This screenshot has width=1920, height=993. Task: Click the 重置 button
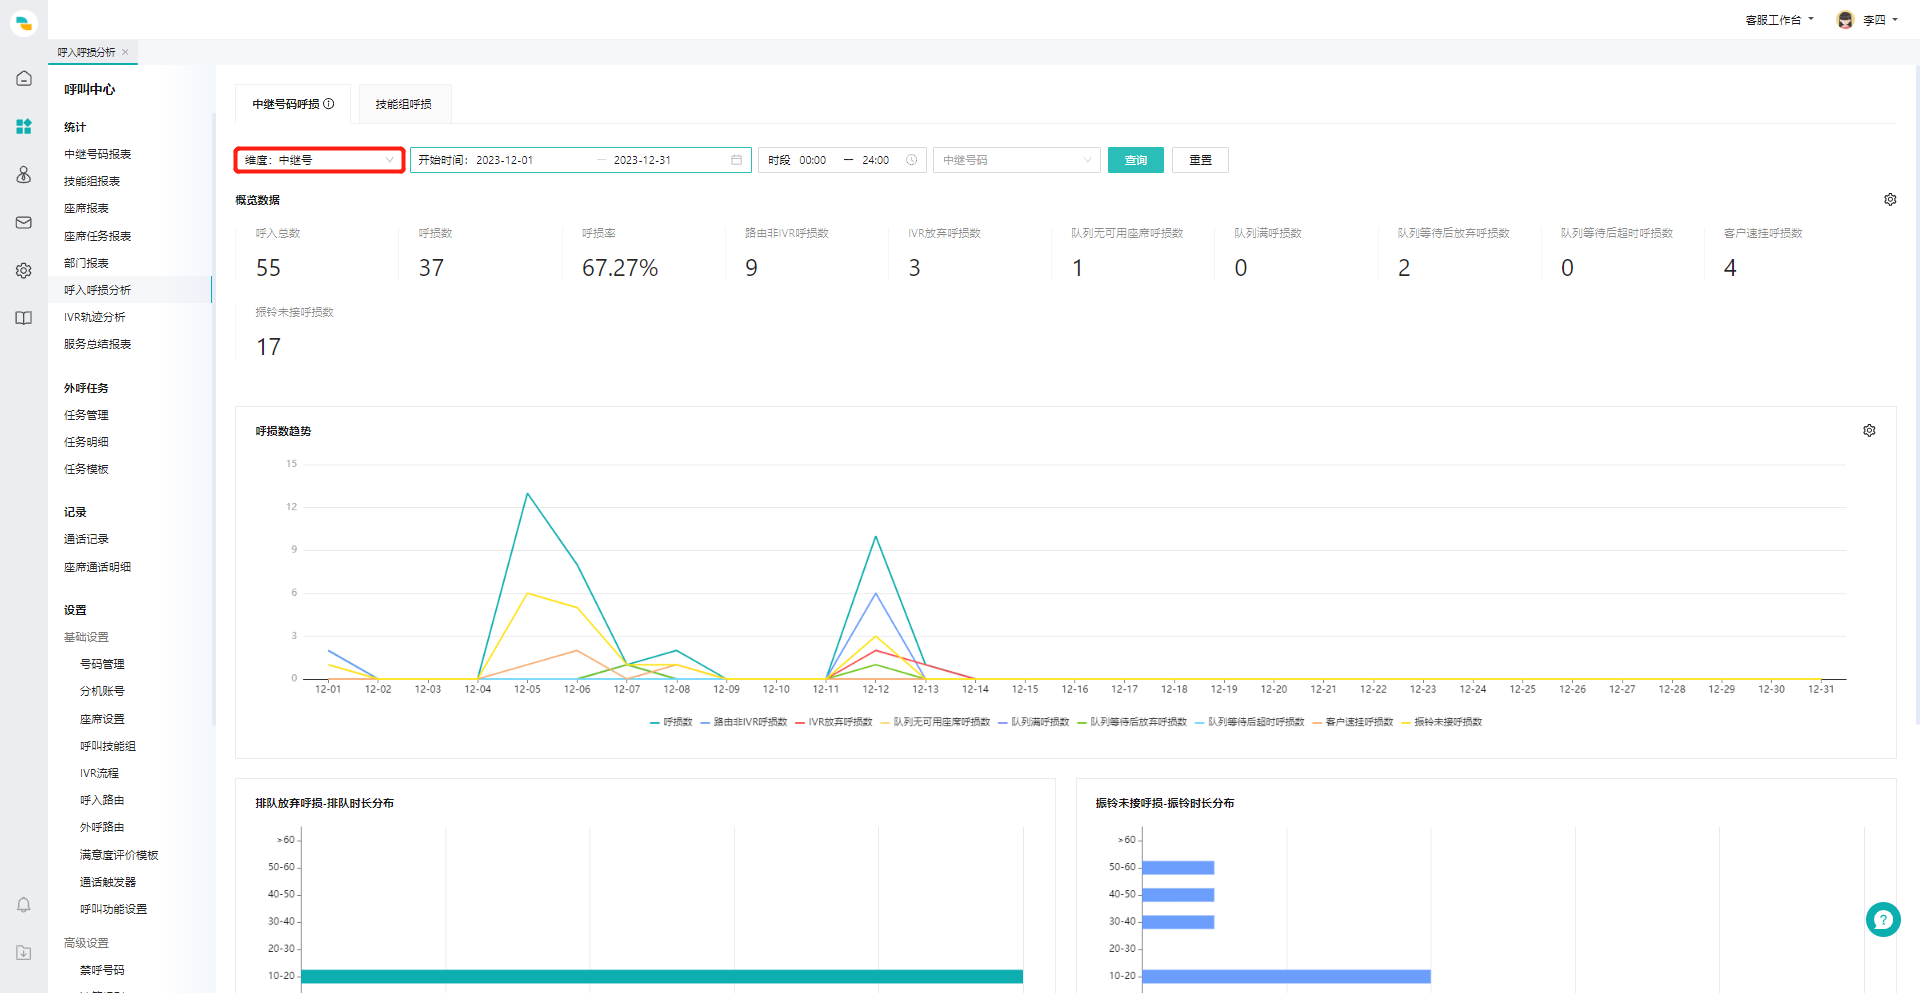(x=1200, y=160)
